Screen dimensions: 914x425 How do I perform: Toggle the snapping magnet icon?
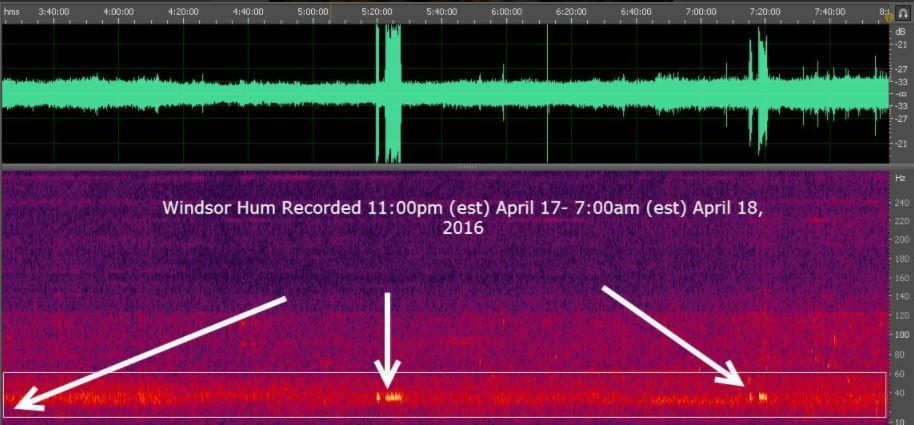click(x=903, y=15)
